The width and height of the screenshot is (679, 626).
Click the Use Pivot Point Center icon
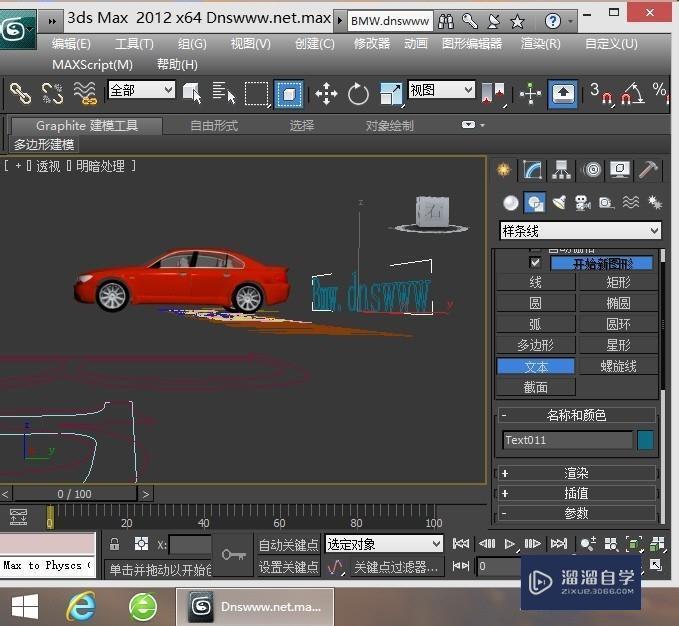tap(494, 93)
